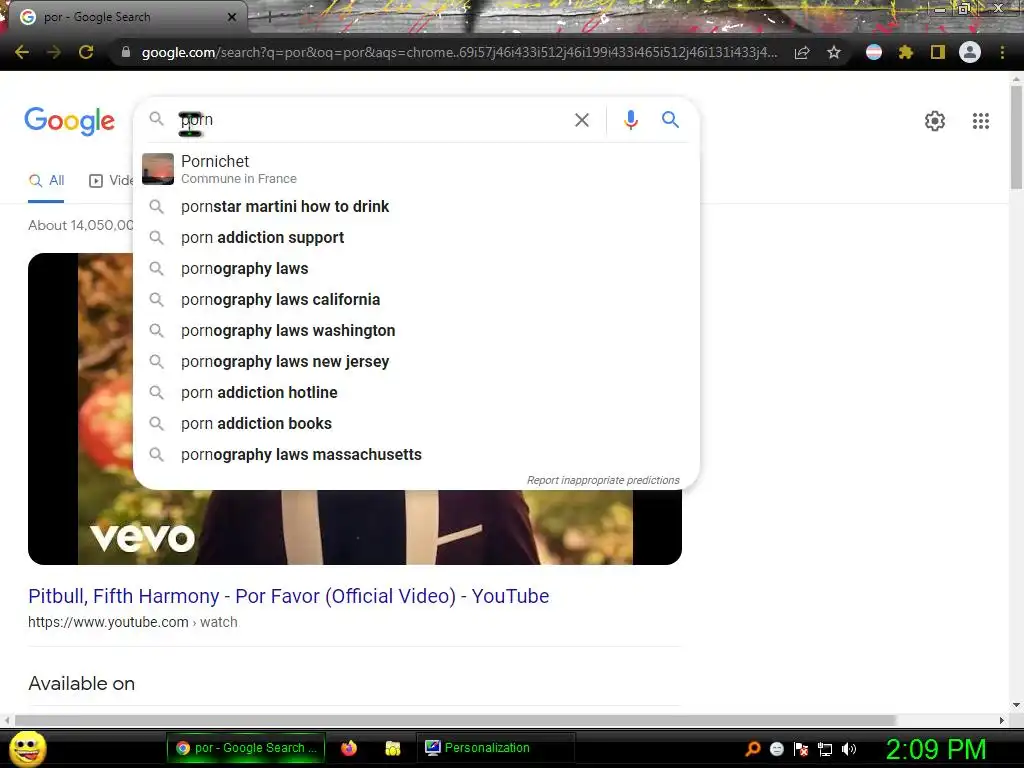Click the Google logo

[70, 121]
